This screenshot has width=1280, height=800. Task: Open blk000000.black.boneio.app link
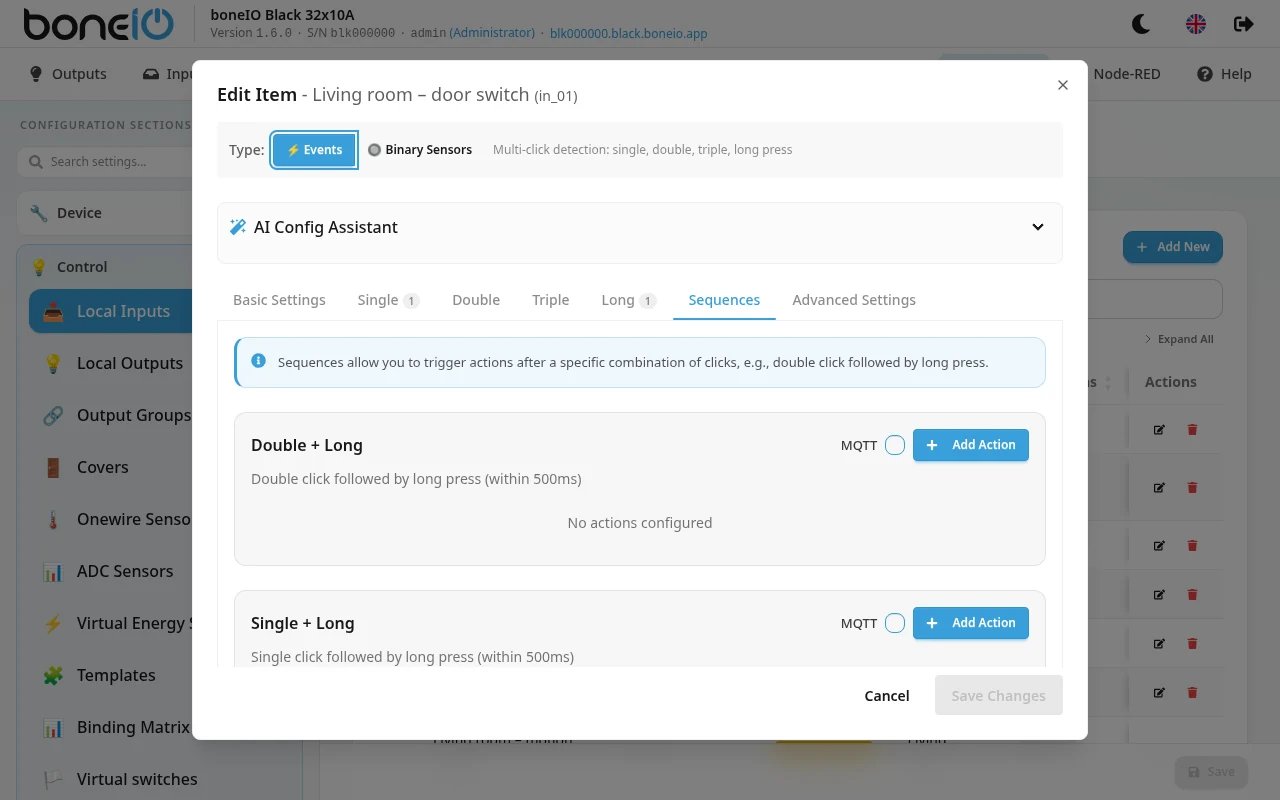click(x=628, y=33)
